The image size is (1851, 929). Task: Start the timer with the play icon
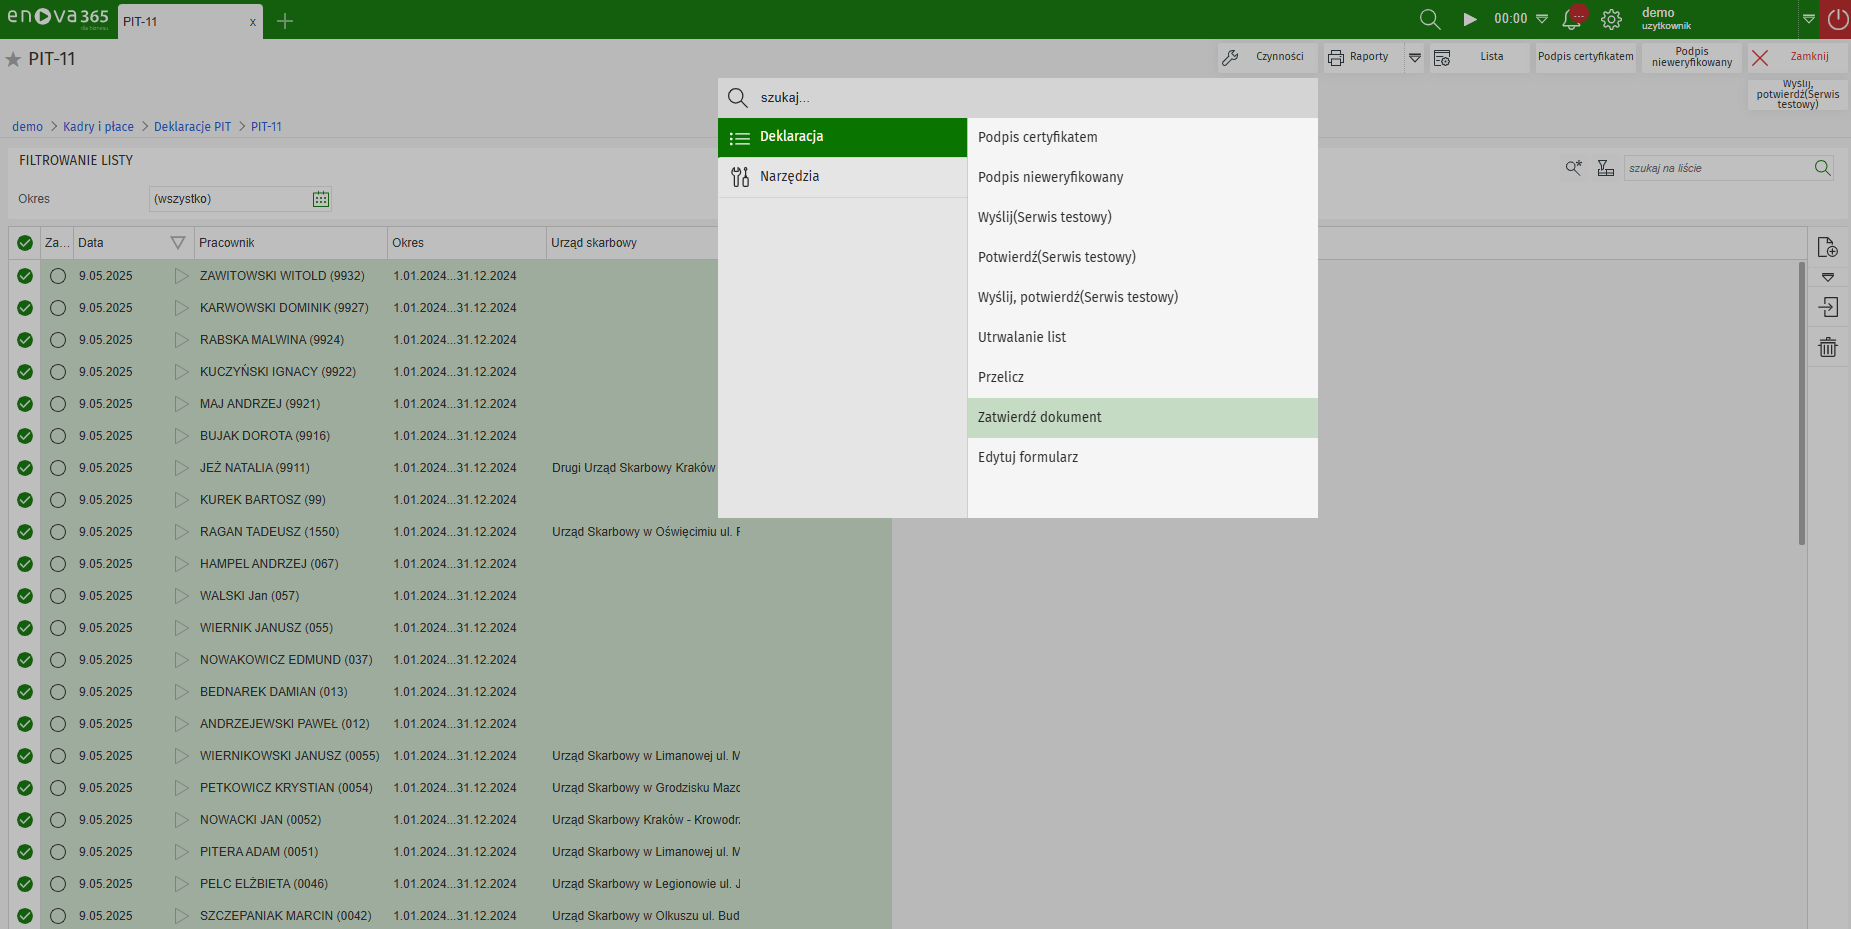[1469, 19]
